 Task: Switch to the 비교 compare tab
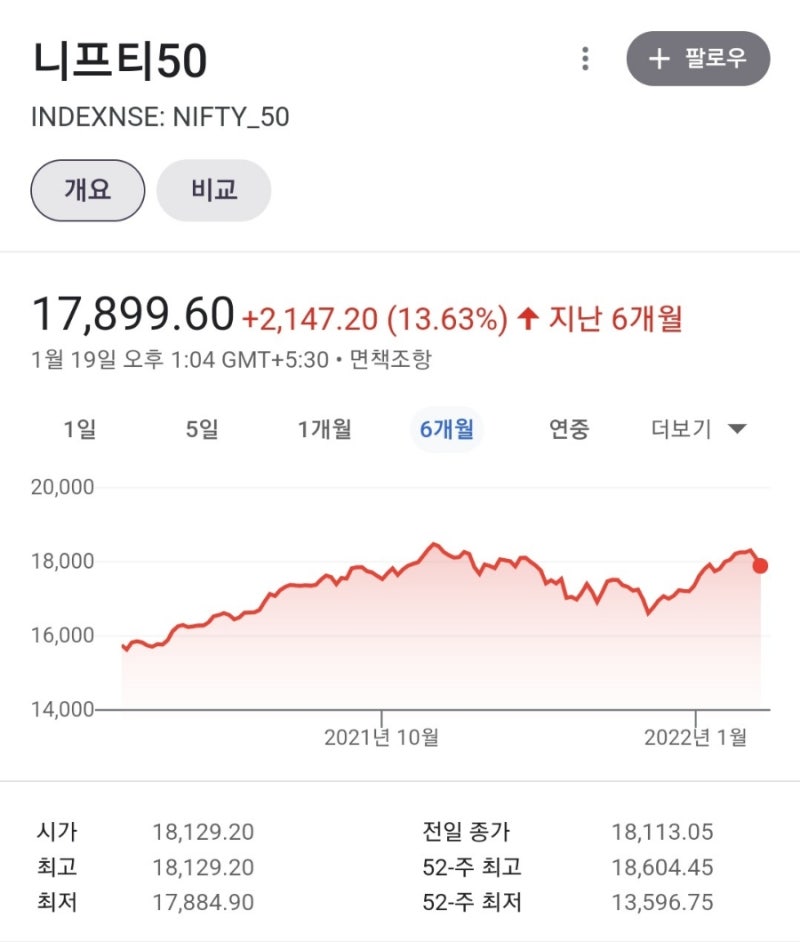[214, 190]
